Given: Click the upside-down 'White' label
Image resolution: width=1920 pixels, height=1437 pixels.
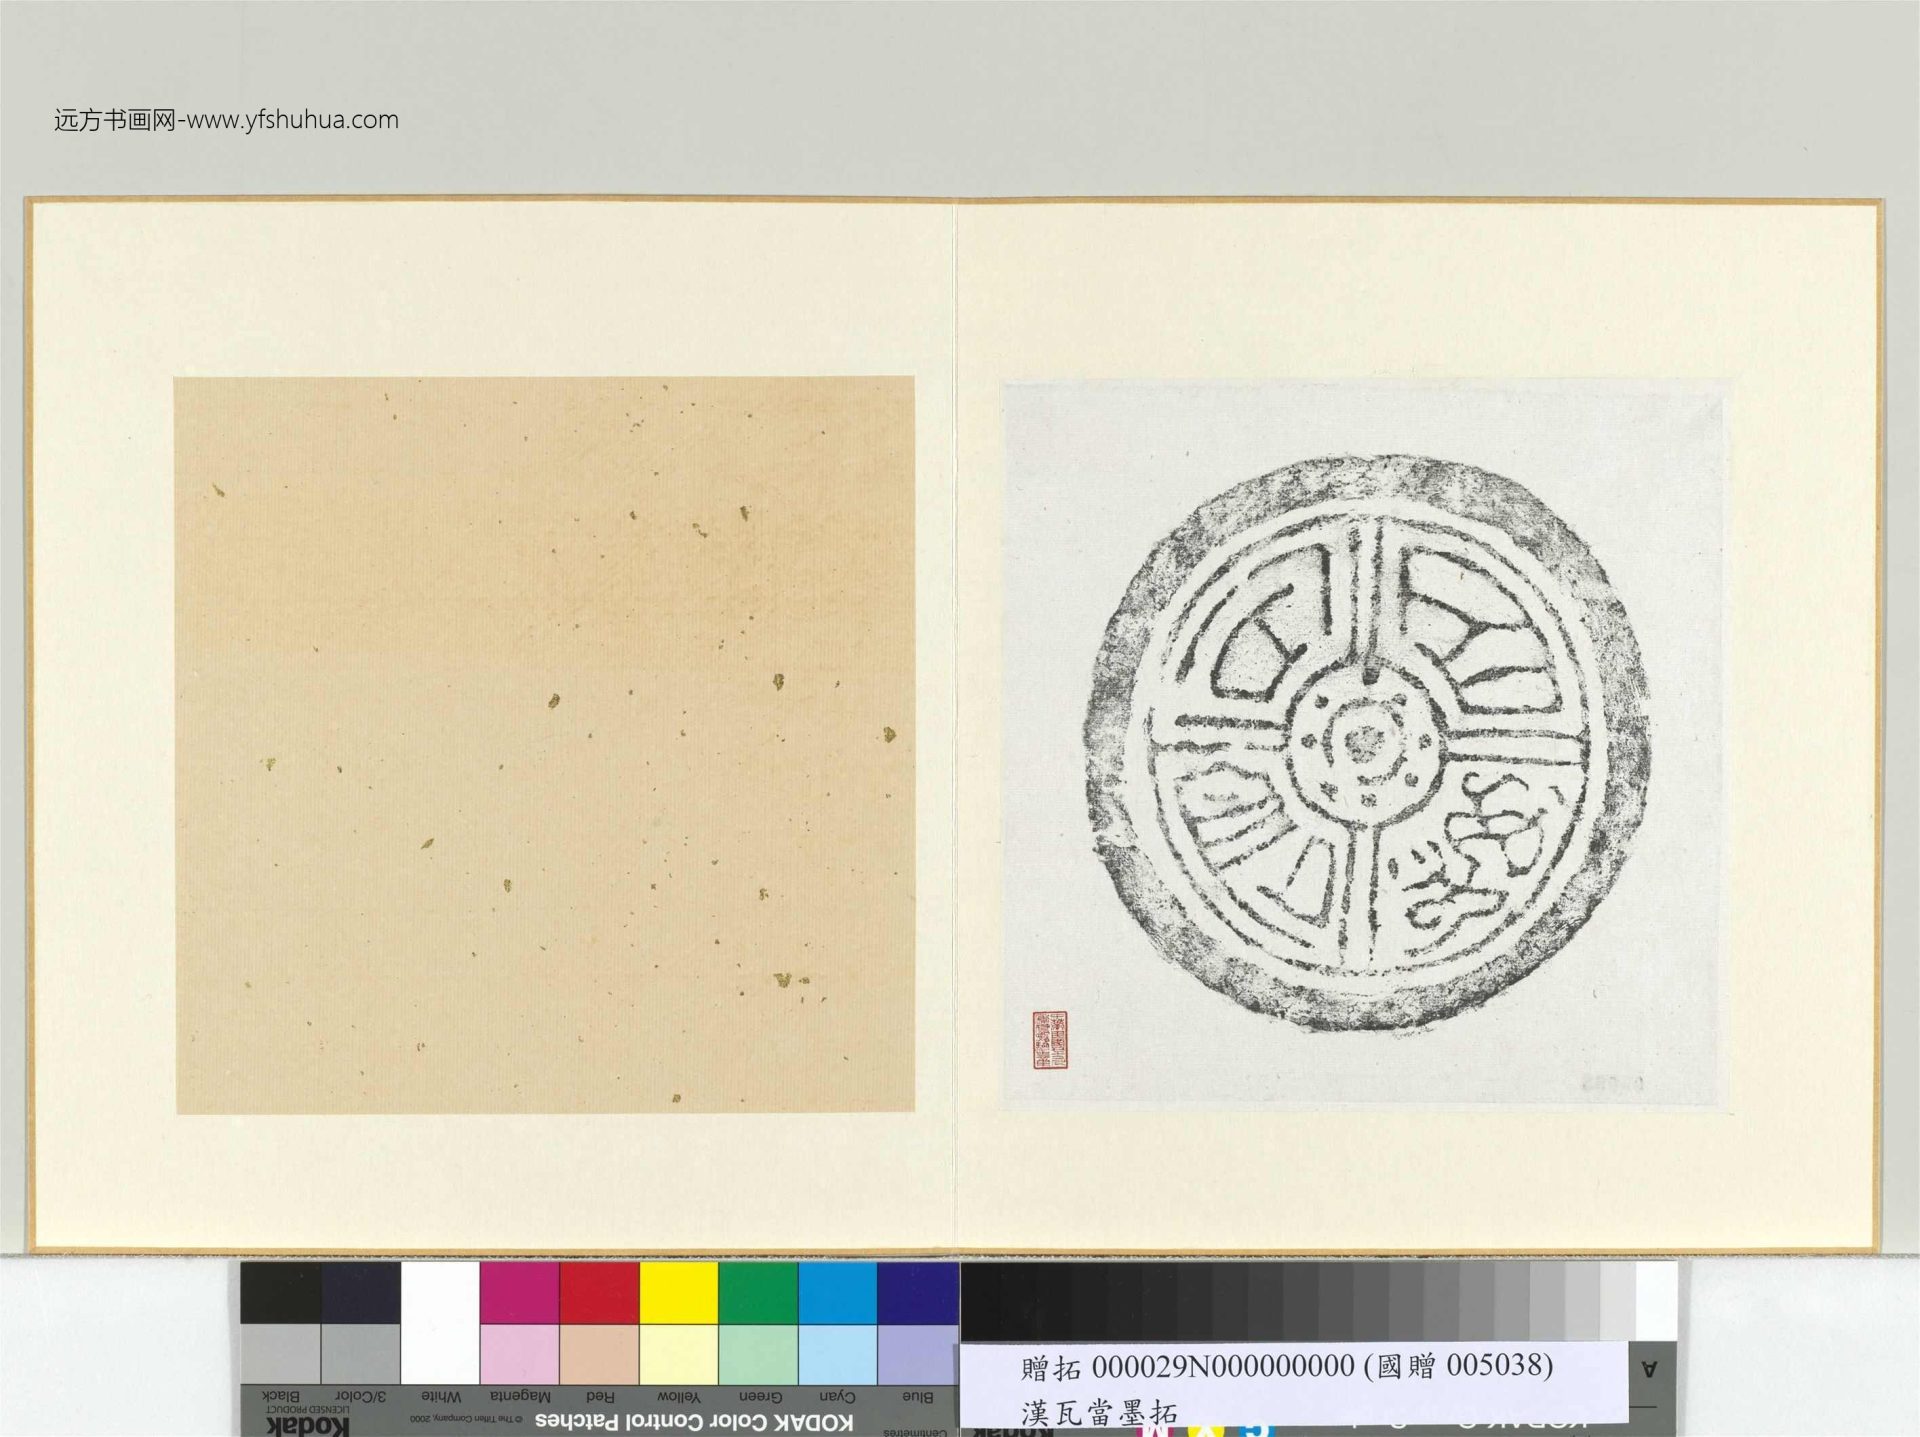Looking at the screenshot, I should pyautogui.click(x=441, y=1396).
